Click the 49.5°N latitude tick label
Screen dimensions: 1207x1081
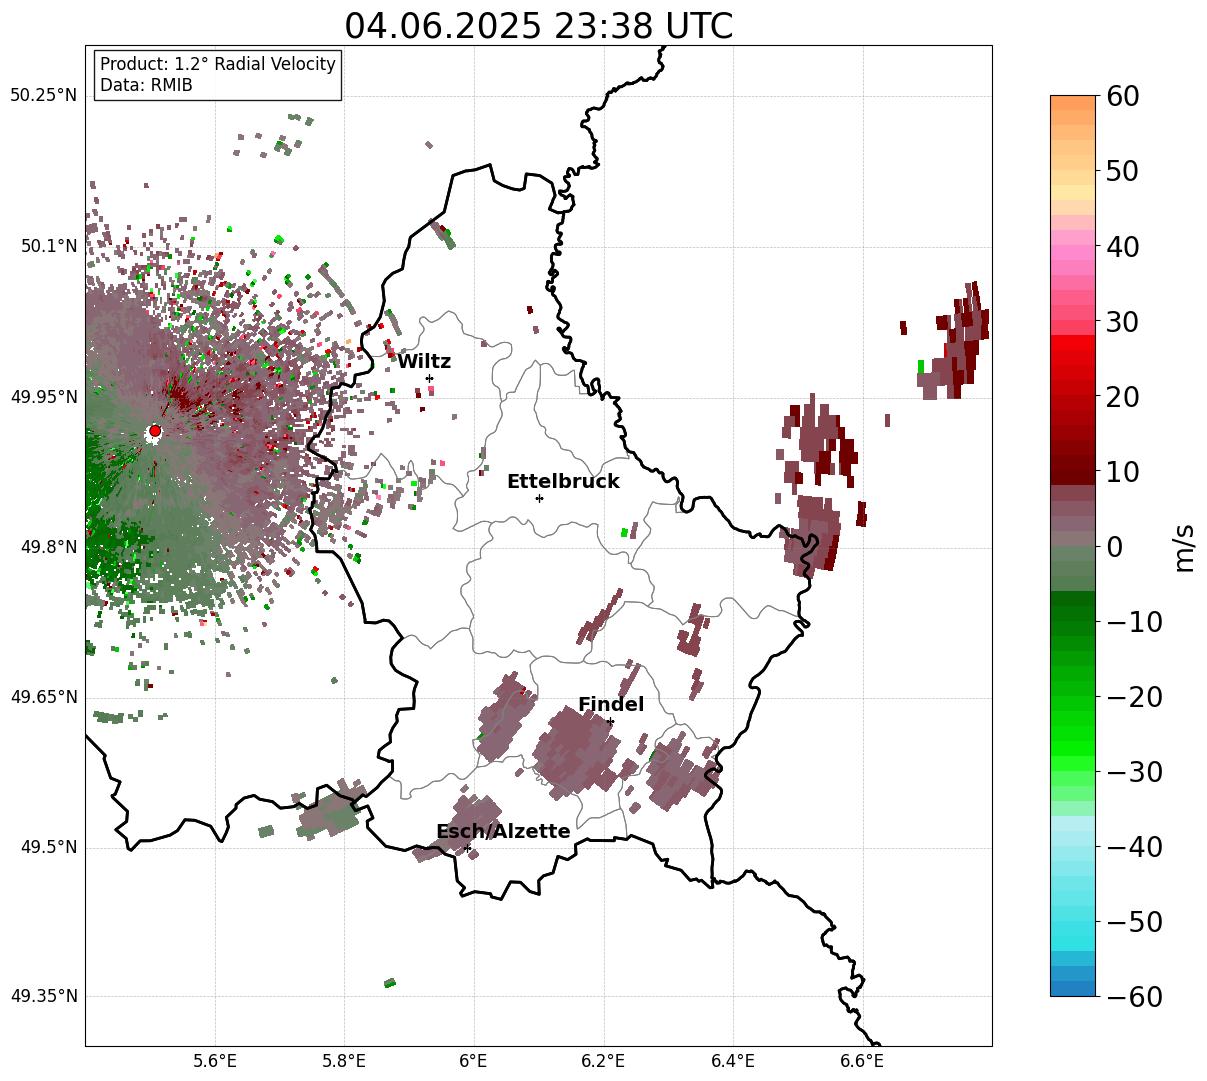(48, 847)
